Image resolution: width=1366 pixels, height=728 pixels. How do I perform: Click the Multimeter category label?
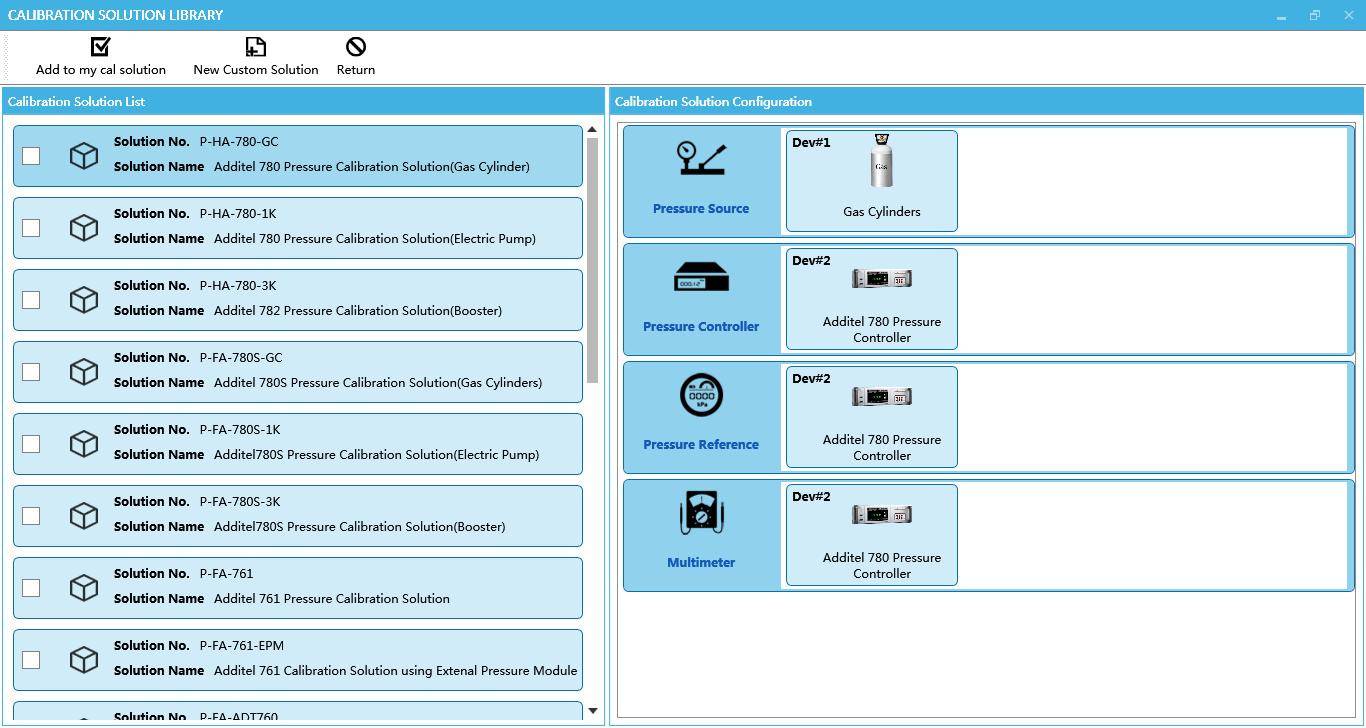(701, 563)
